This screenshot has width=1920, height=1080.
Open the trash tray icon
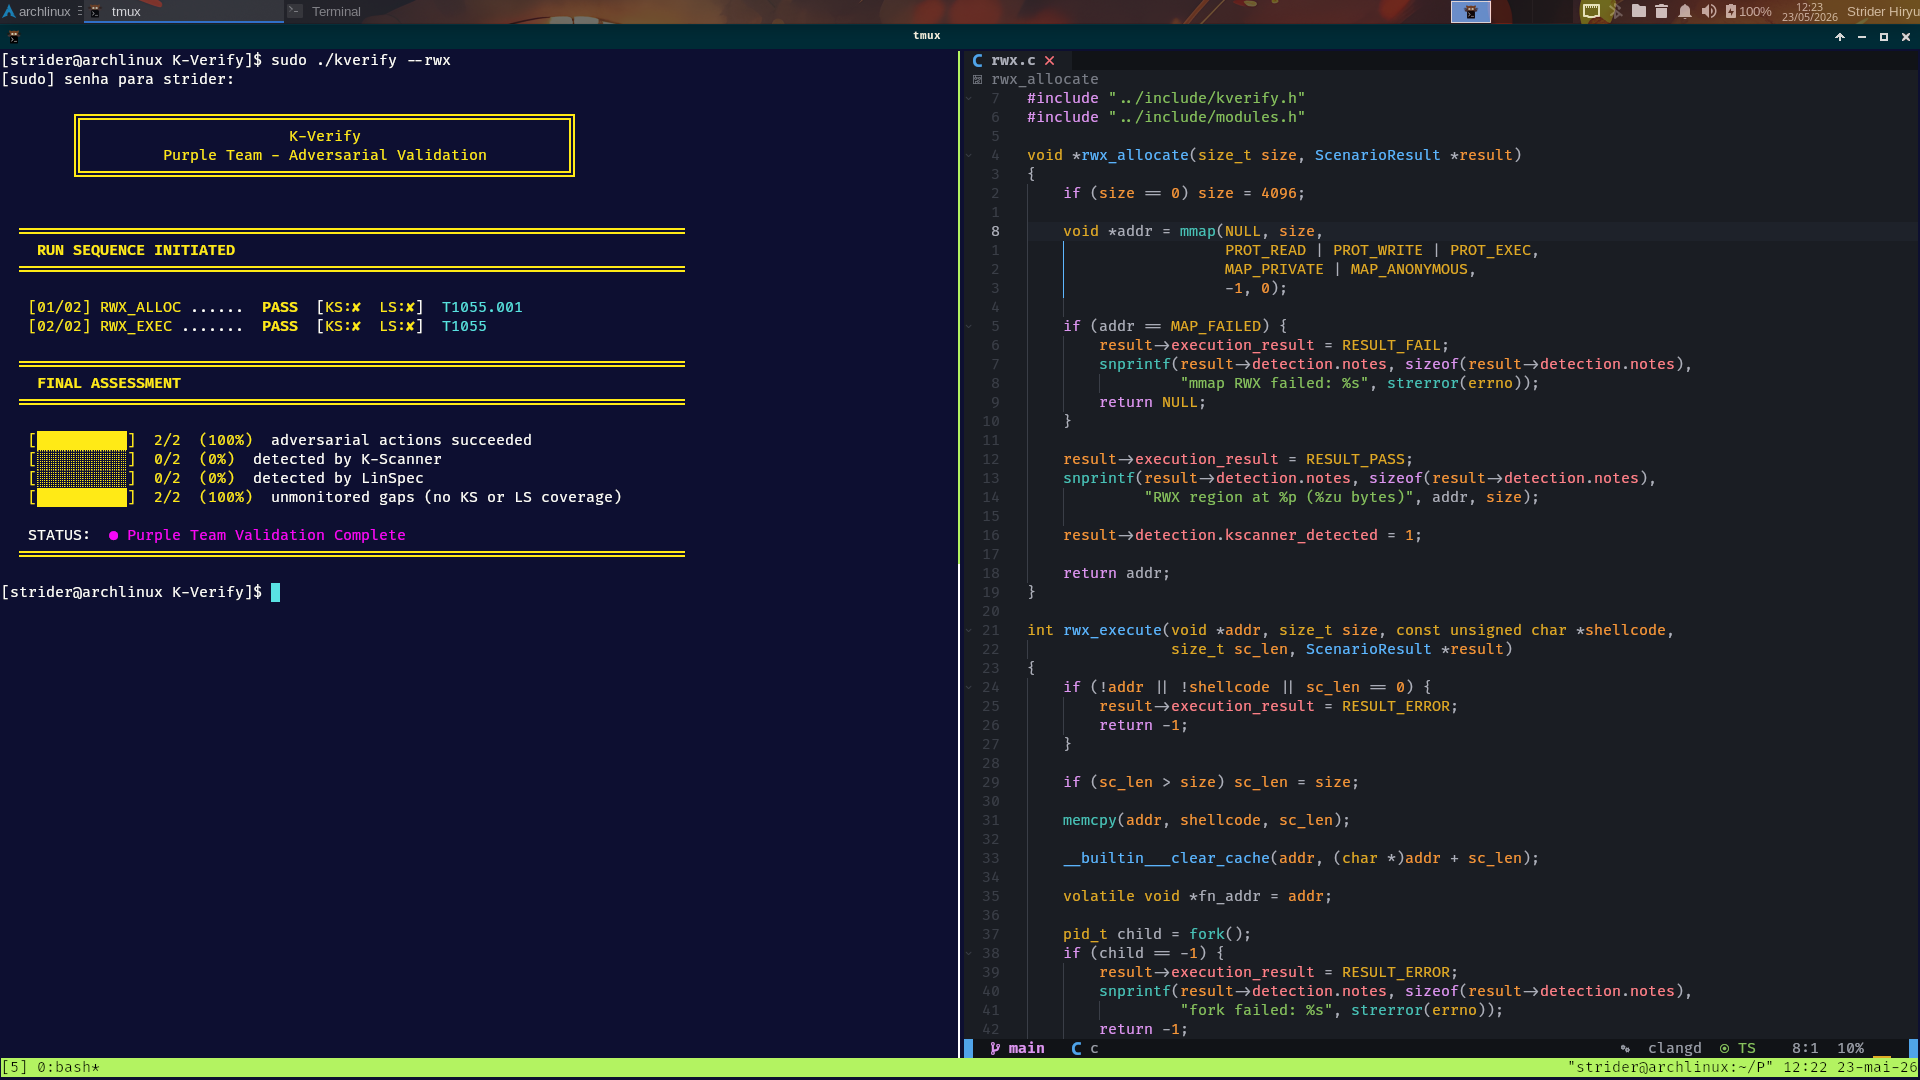pyautogui.click(x=1661, y=11)
